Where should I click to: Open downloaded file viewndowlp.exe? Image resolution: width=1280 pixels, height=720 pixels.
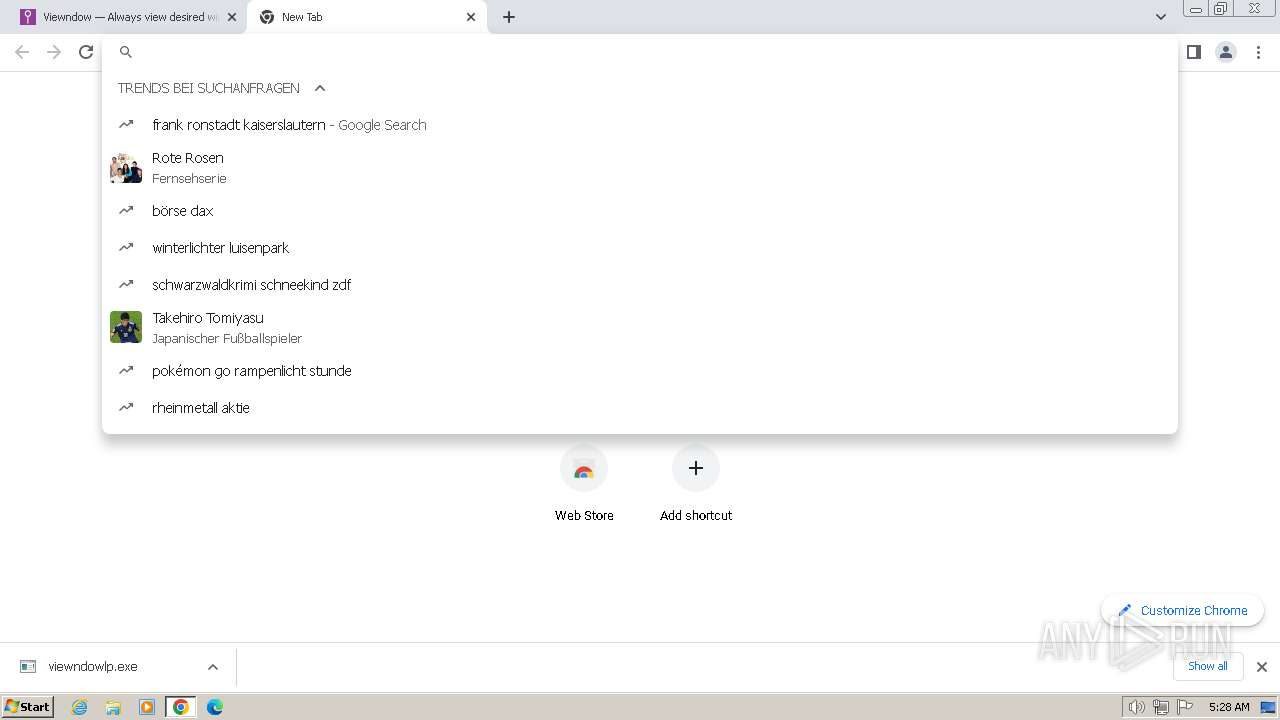pyautogui.click(x=93, y=667)
